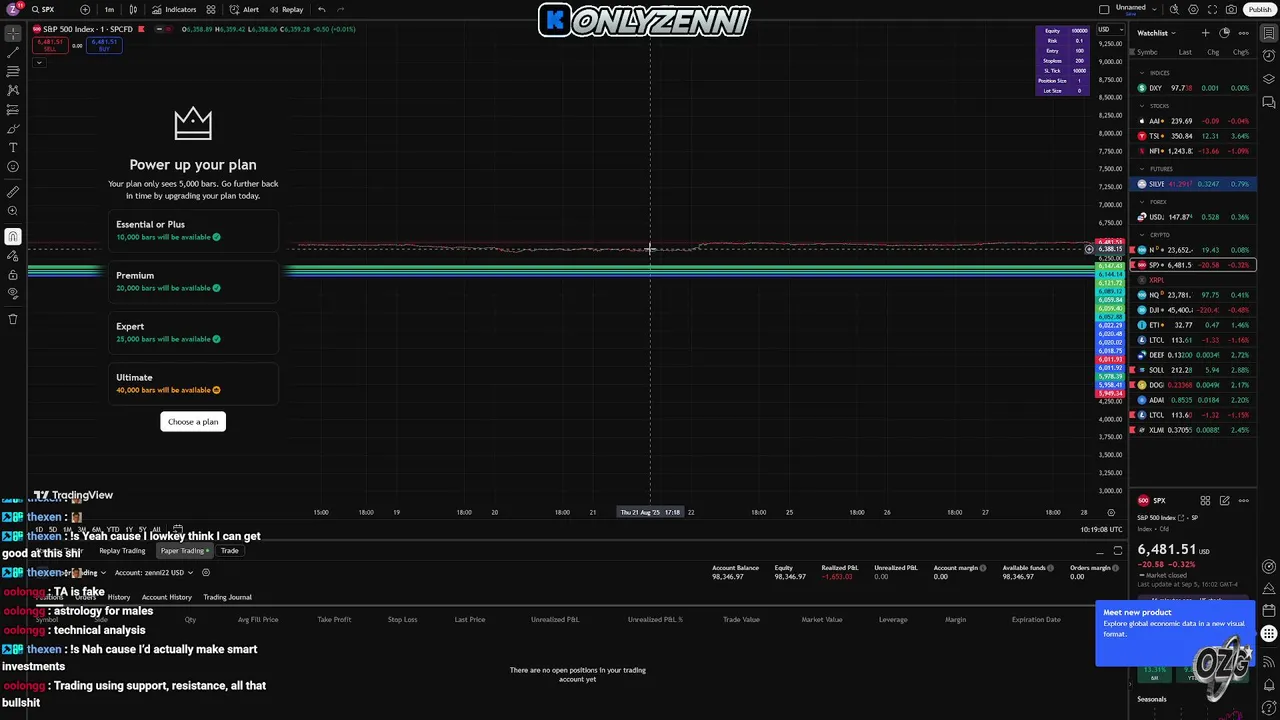
Task: Select the Ultimate plan option
Action: click(193, 383)
